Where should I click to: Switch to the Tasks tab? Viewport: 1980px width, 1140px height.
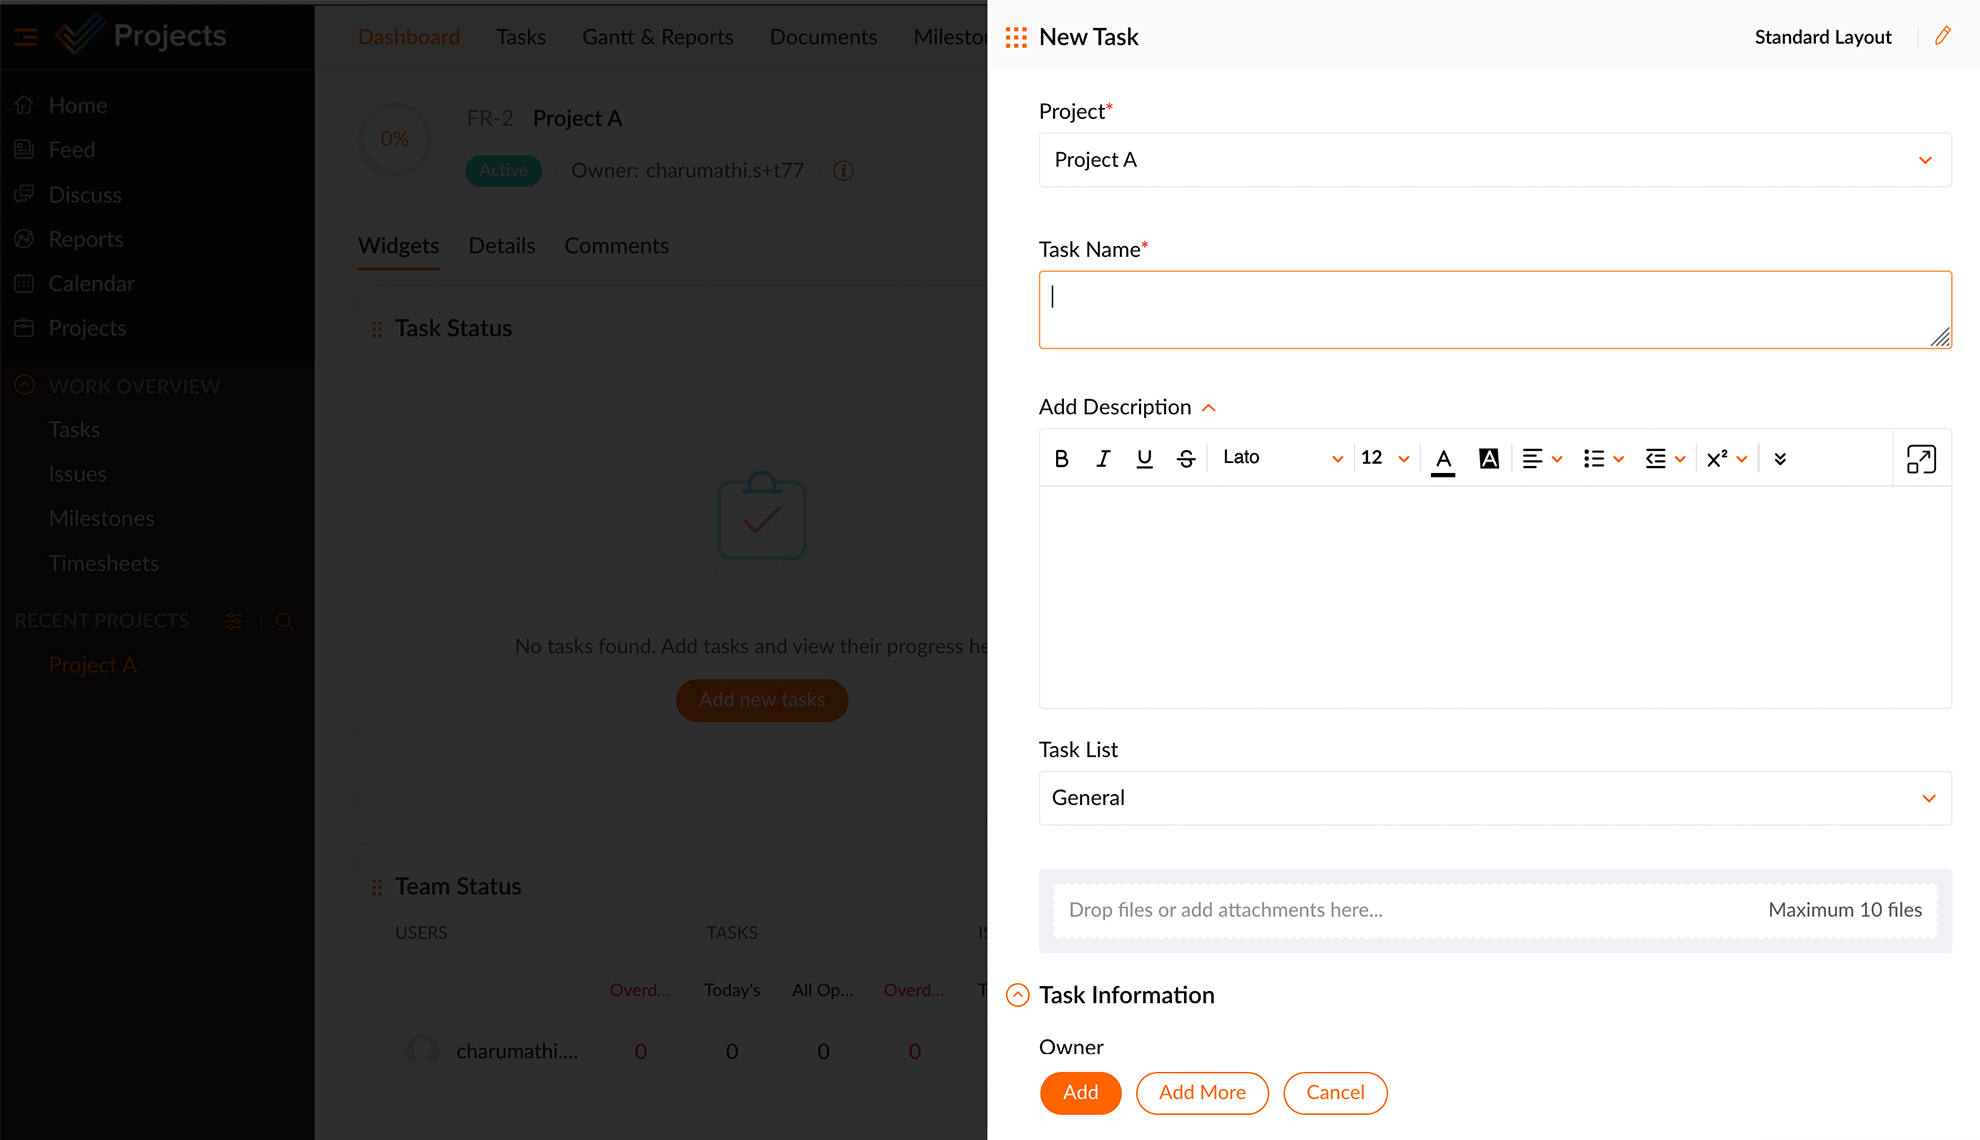coord(521,37)
